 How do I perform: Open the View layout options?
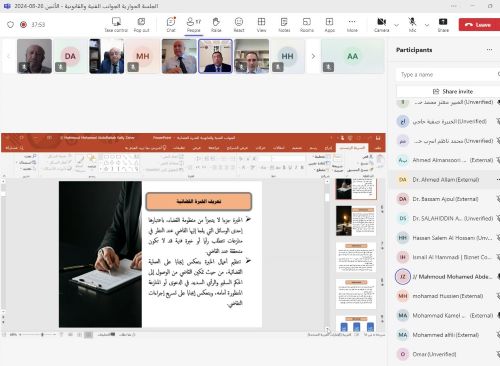pyautogui.click(x=261, y=25)
